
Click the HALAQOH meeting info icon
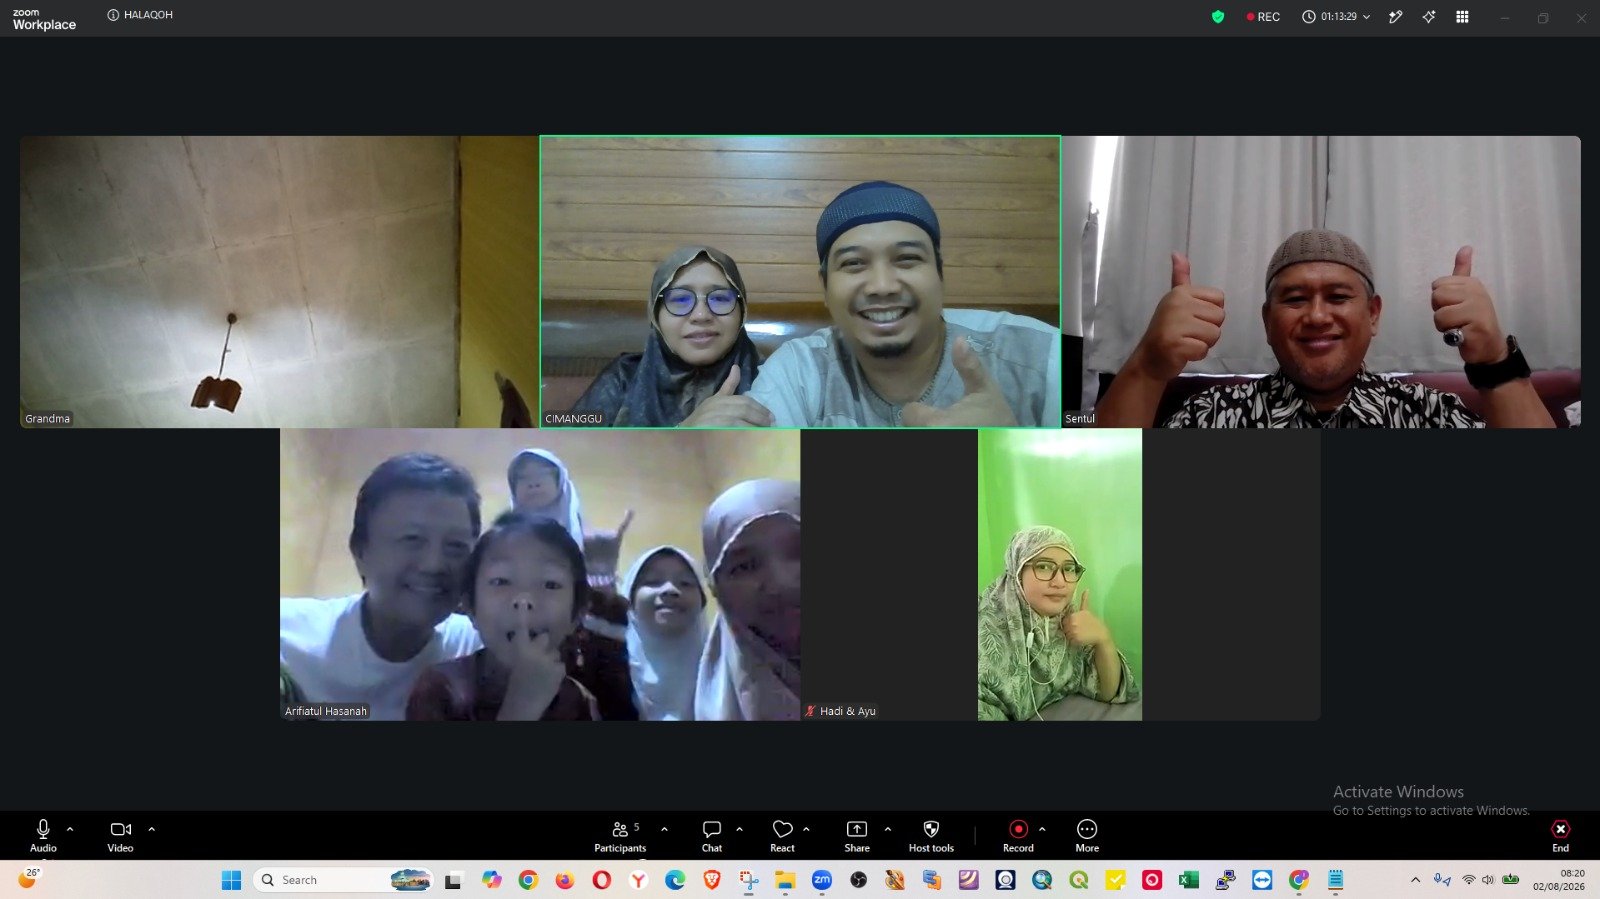pyautogui.click(x=113, y=15)
